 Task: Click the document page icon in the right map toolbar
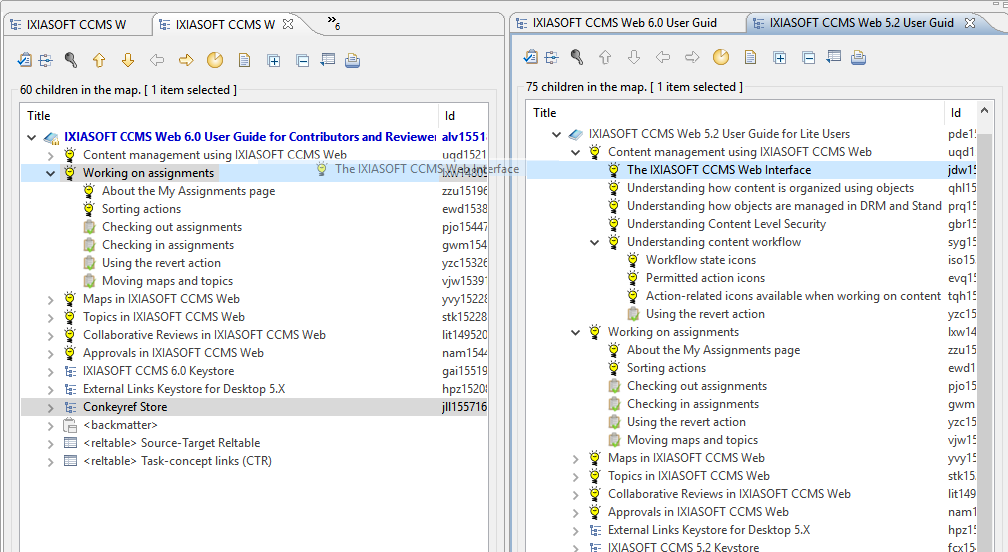pos(750,57)
